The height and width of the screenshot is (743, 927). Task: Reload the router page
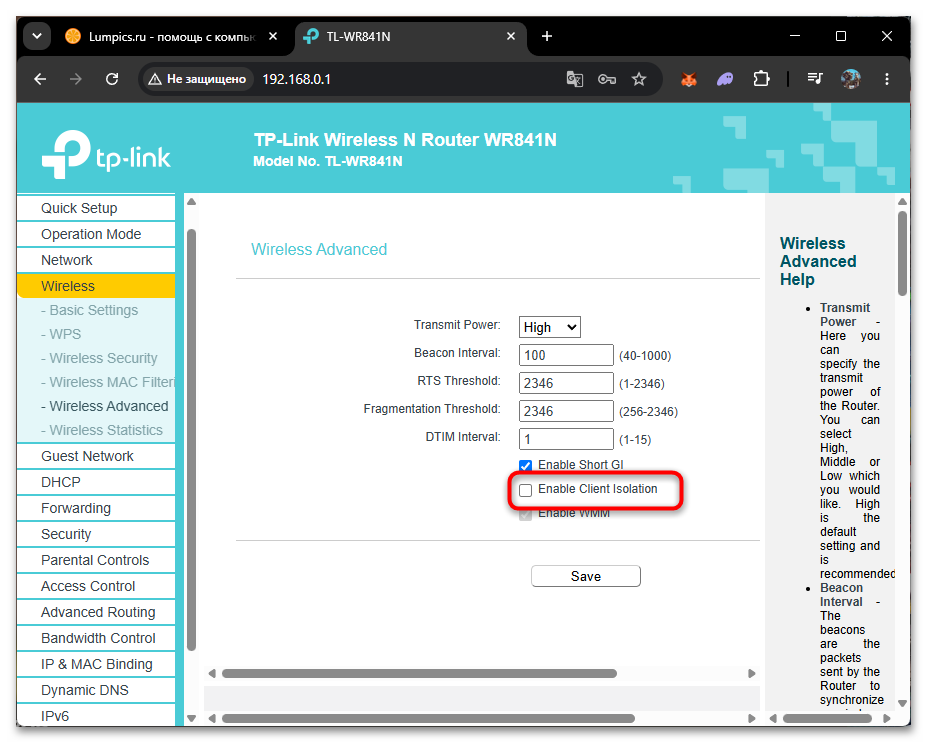[x=112, y=79]
